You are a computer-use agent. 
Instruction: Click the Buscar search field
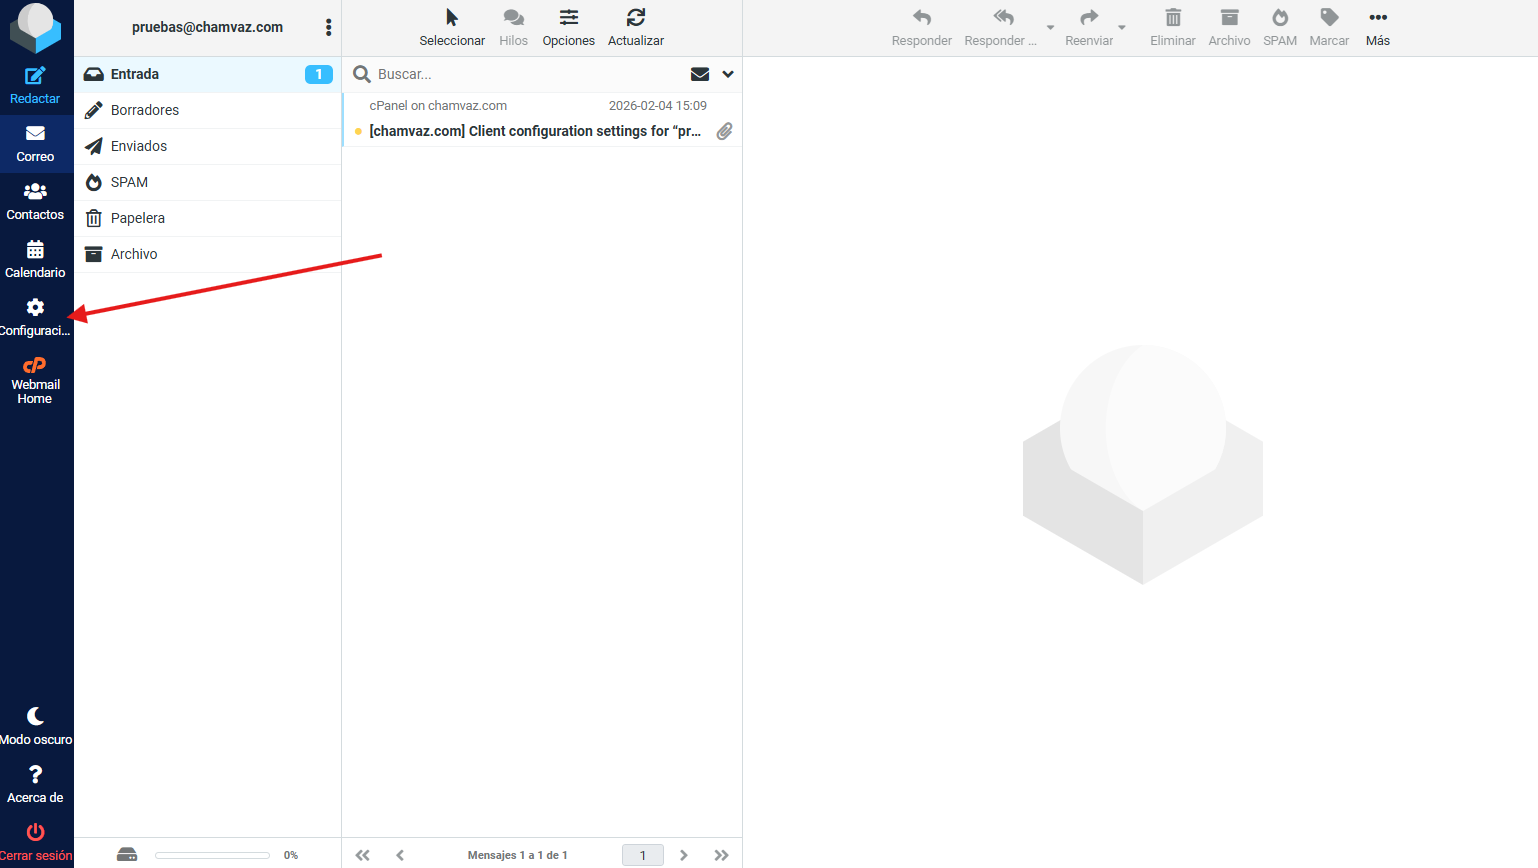pyautogui.click(x=525, y=74)
